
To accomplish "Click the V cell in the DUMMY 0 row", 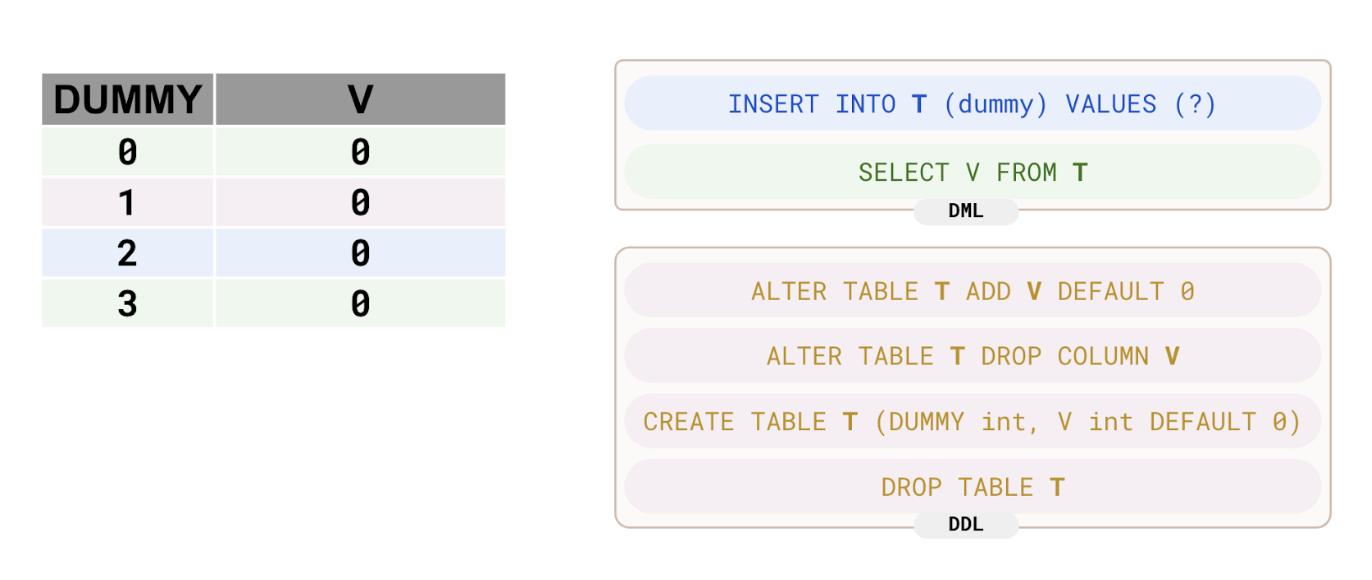I will tap(360, 152).
